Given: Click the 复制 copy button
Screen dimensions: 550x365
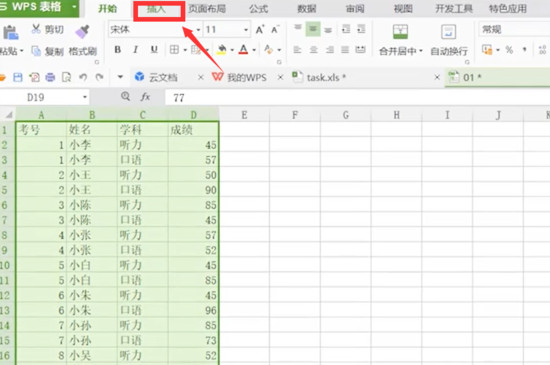Looking at the screenshot, I should click(47, 52).
